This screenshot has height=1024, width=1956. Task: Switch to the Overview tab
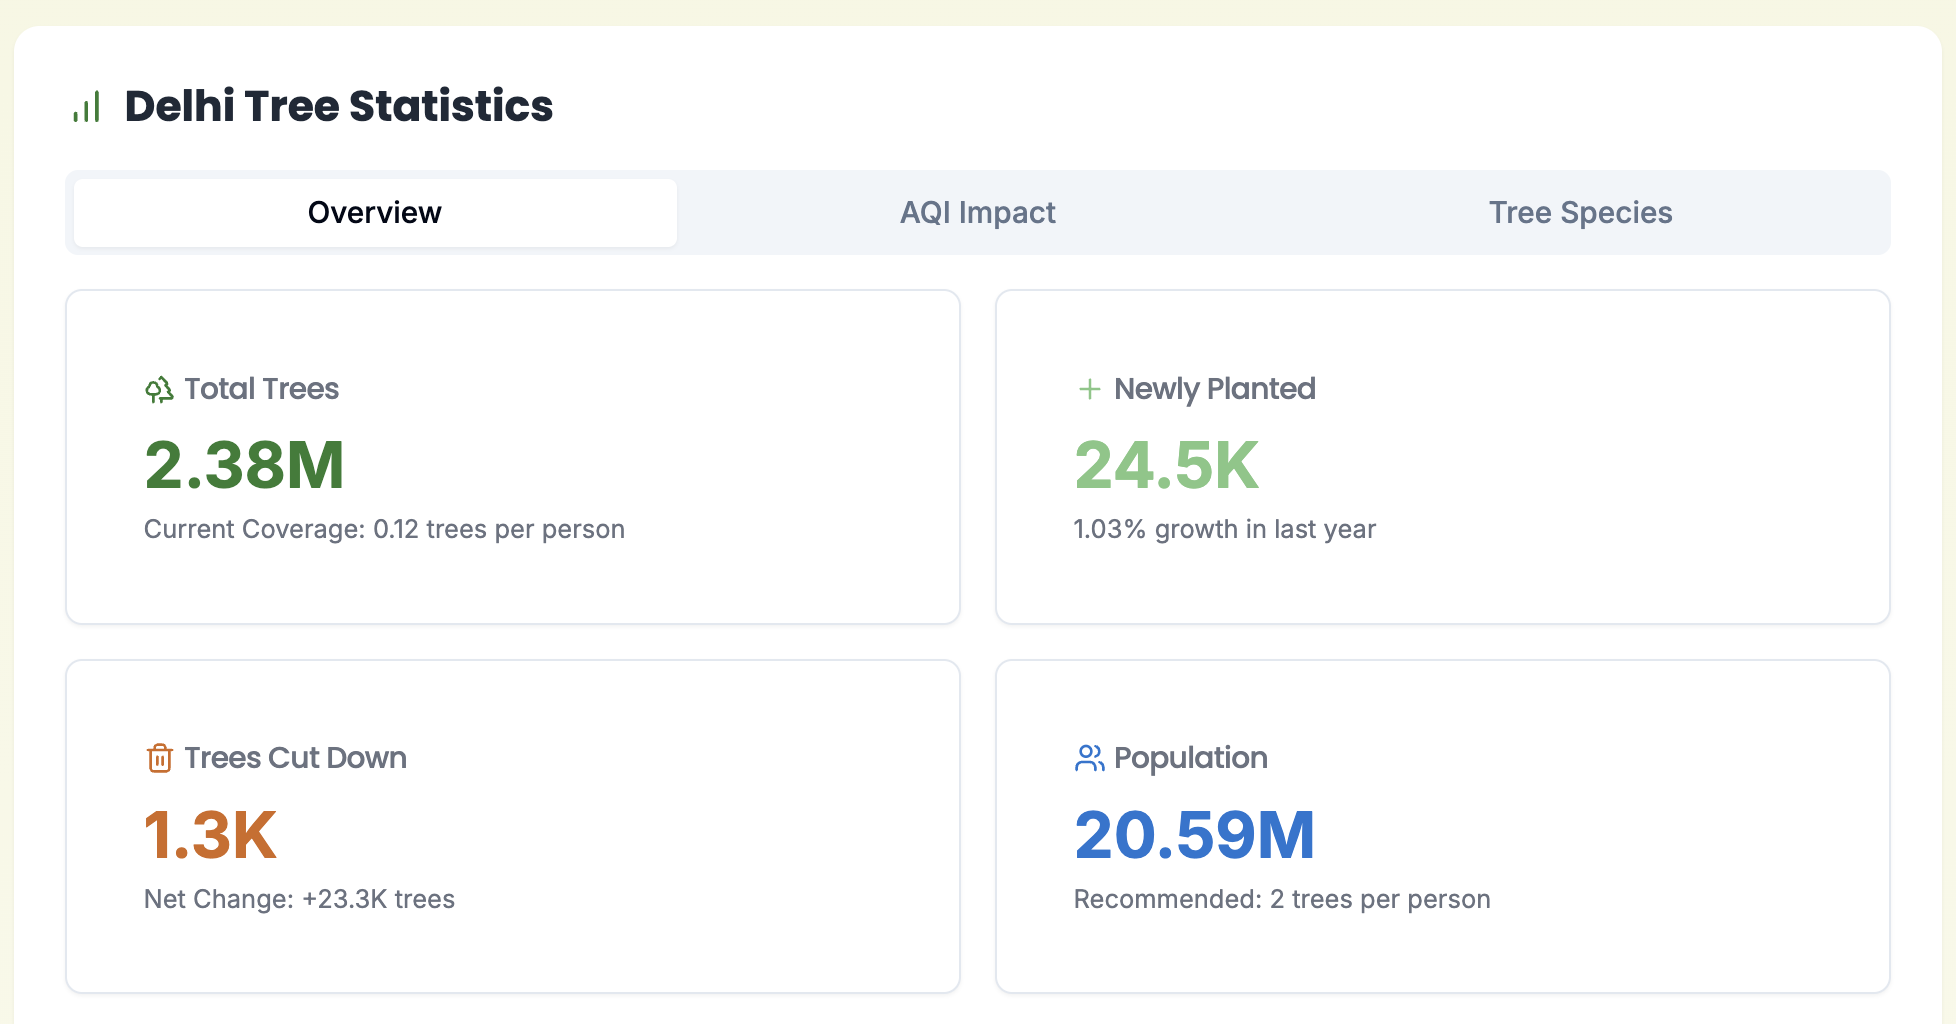[375, 213]
